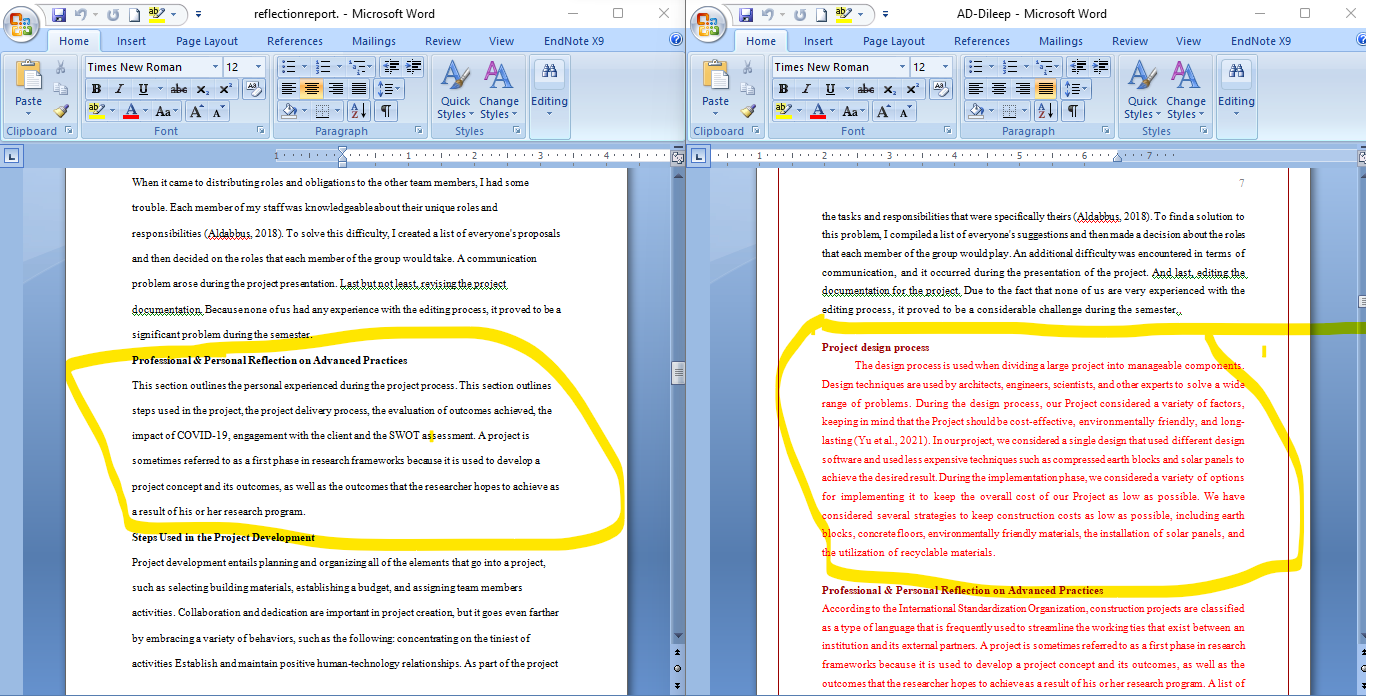Open font size dropdown in AD-Dileep window
1379x696 pixels.
(x=945, y=67)
